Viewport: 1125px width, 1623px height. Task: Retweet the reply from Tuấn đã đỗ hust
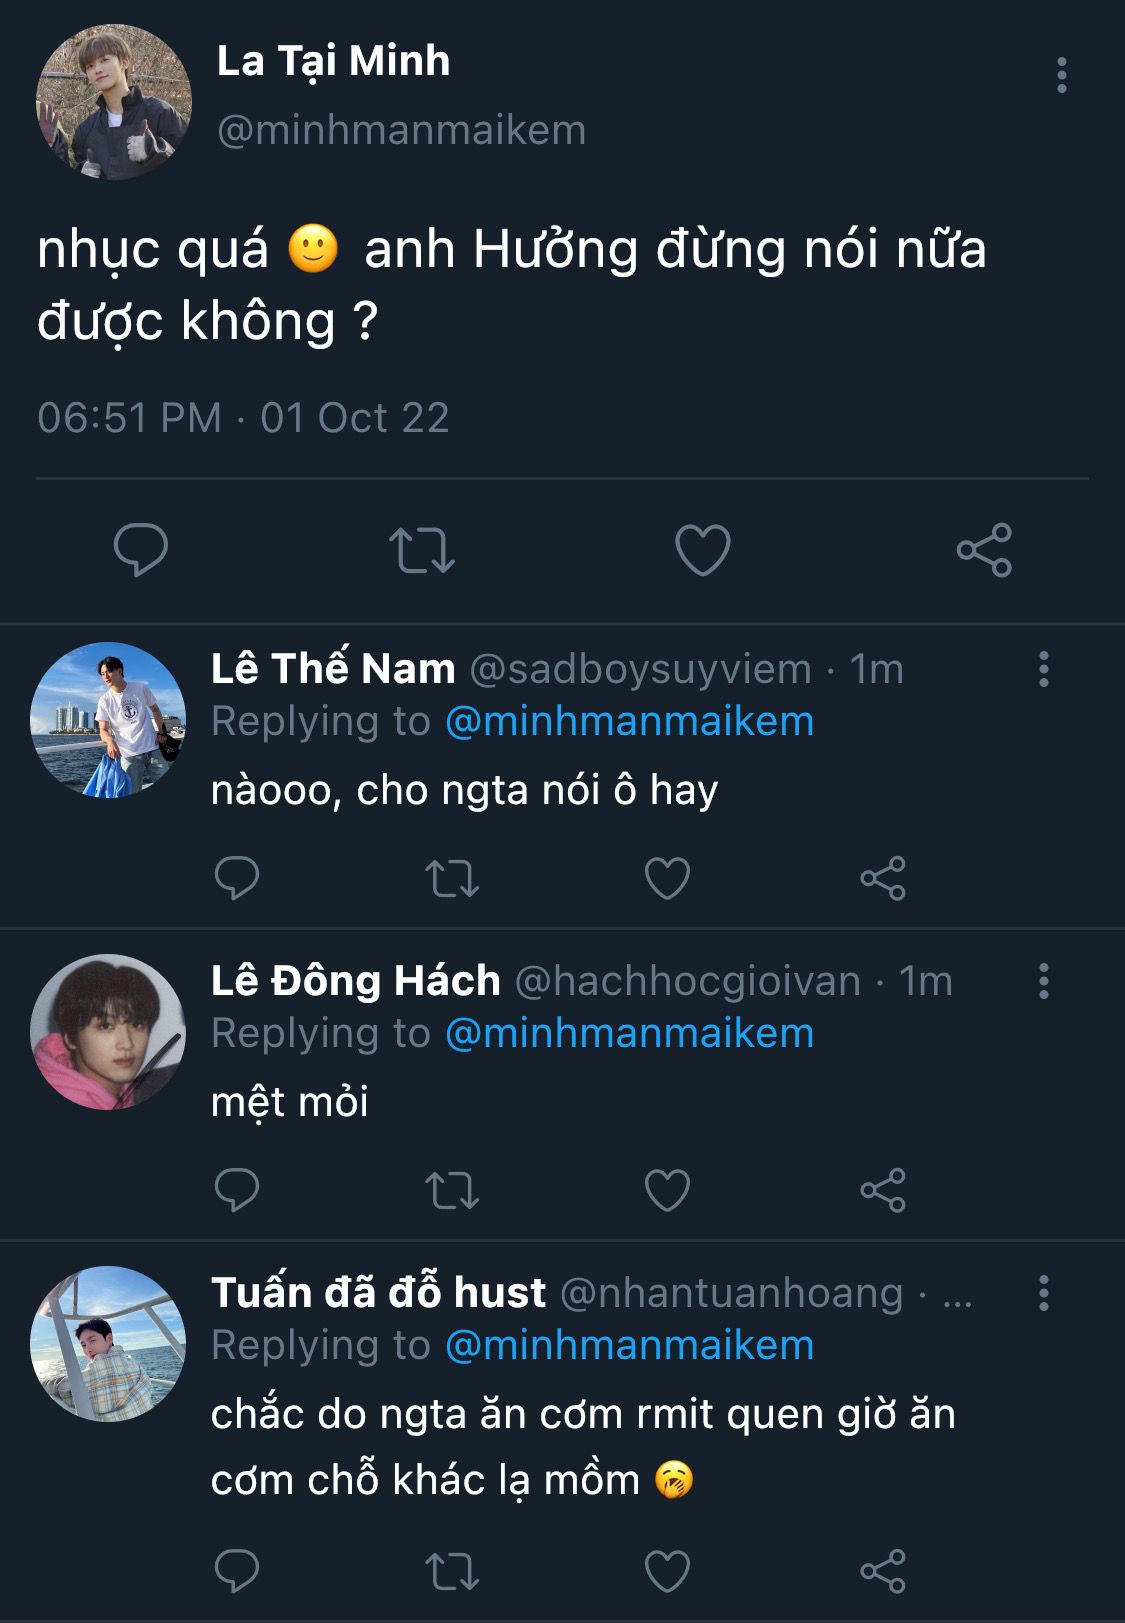(452, 1571)
